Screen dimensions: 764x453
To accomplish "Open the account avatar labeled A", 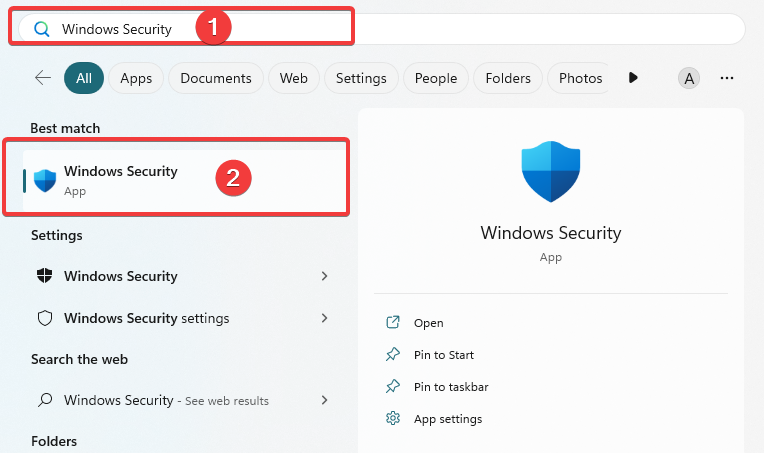I will [x=689, y=78].
